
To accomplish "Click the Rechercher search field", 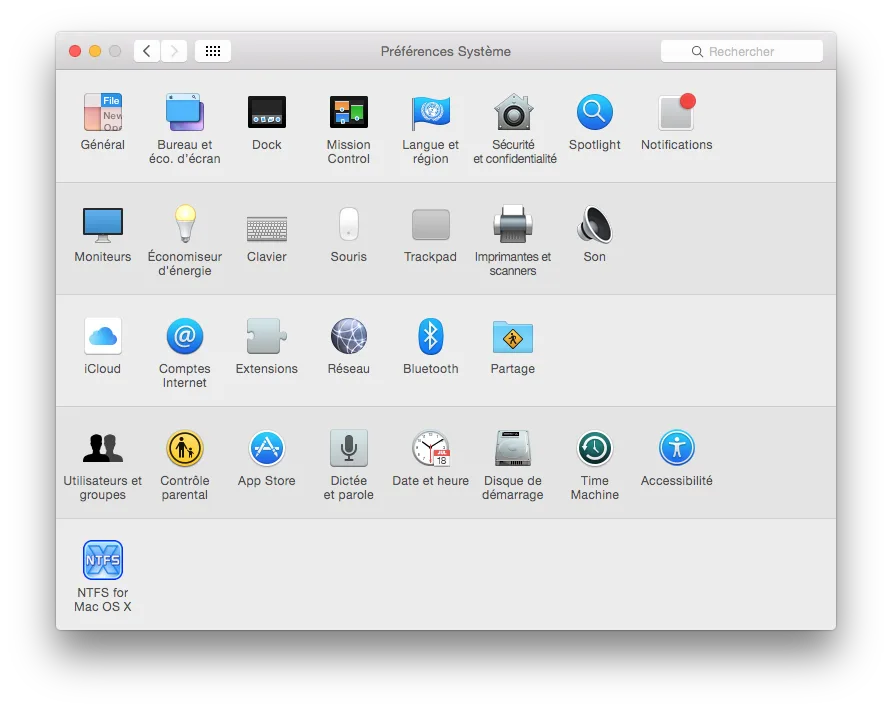I will 742,51.
